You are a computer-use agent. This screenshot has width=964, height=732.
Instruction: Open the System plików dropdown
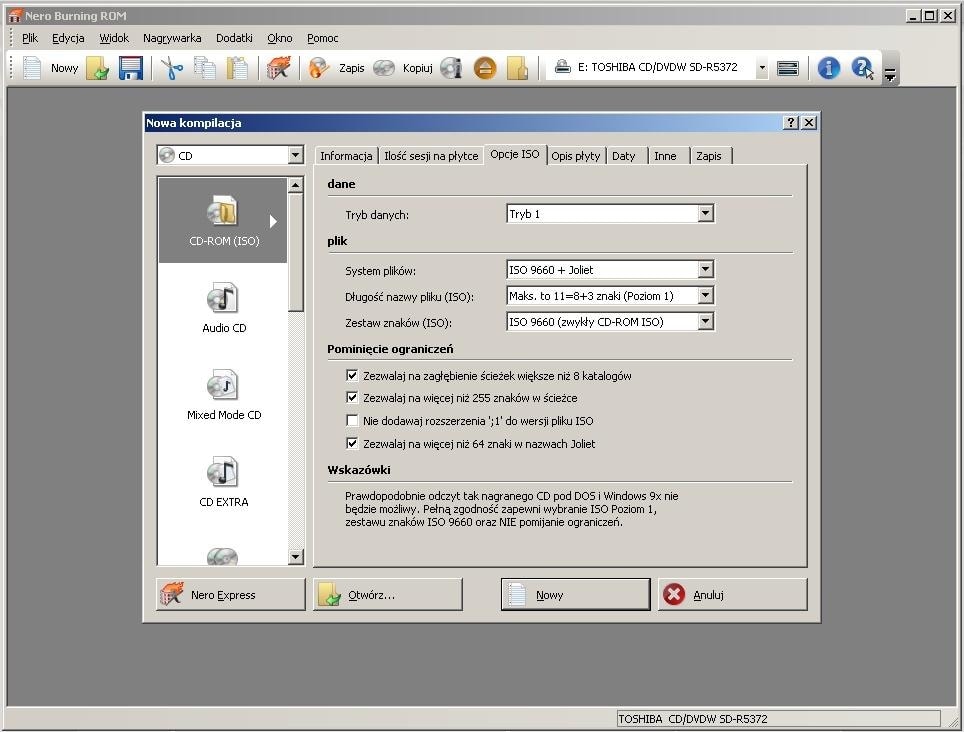click(x=706, y=270)
